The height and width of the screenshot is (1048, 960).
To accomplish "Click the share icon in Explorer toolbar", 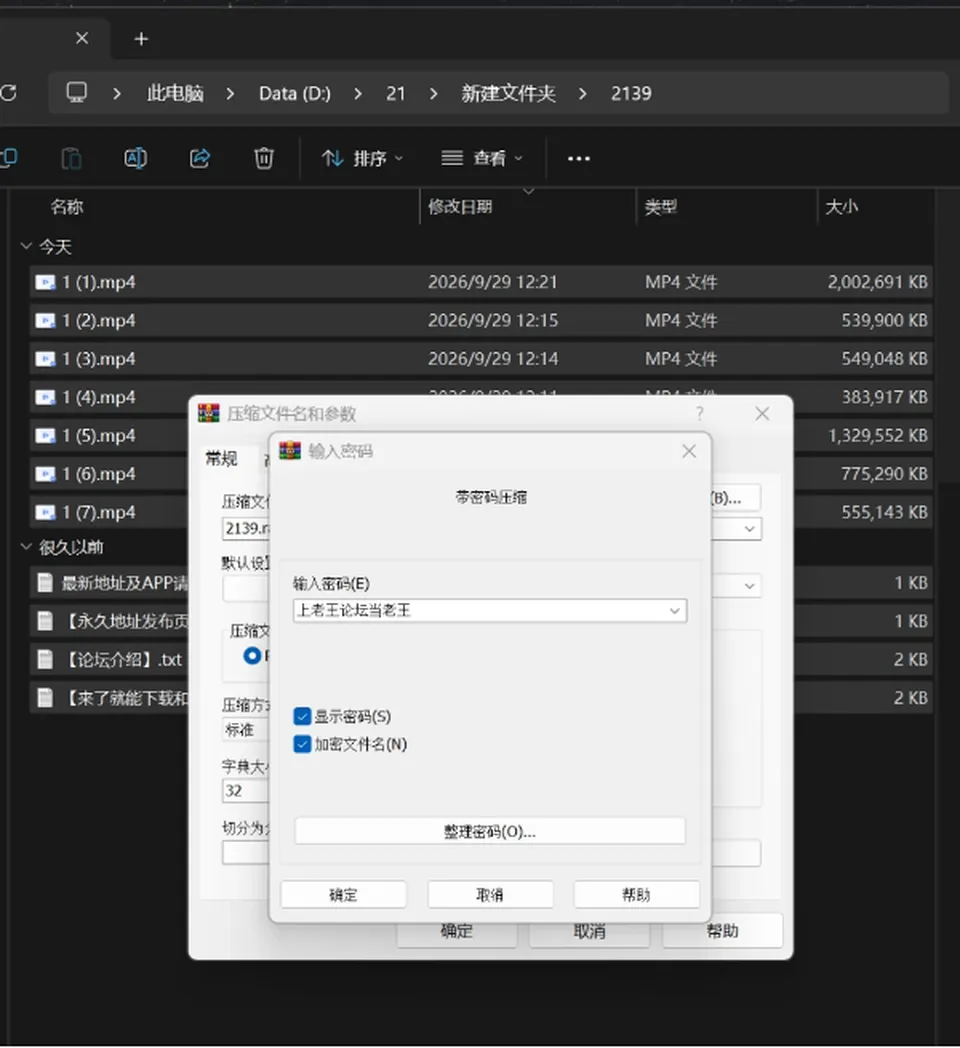I will tap(200, 158).
